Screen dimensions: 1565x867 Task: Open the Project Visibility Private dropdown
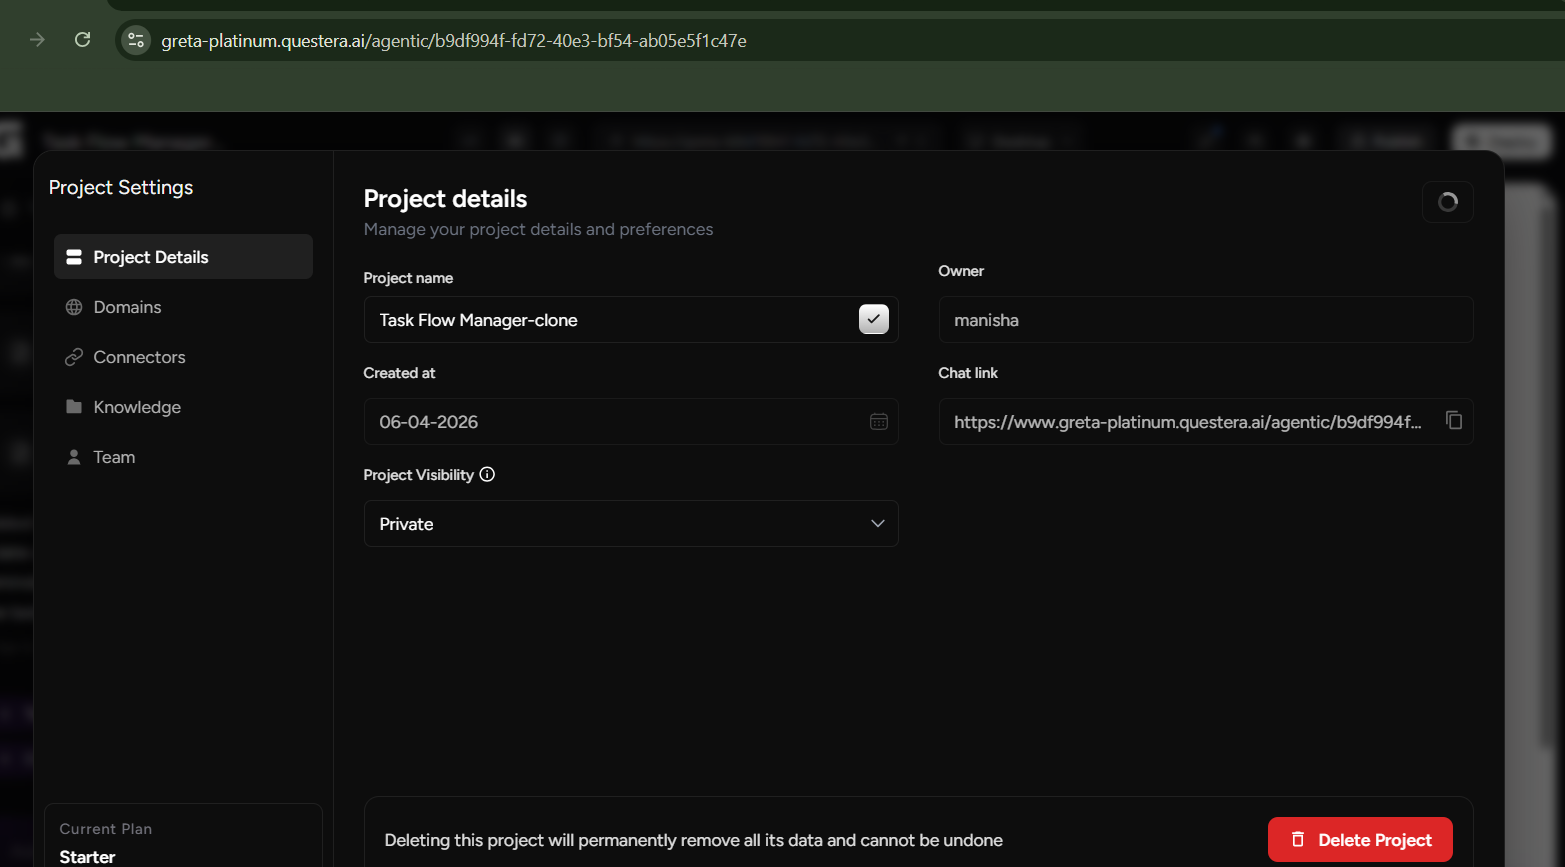631,524
